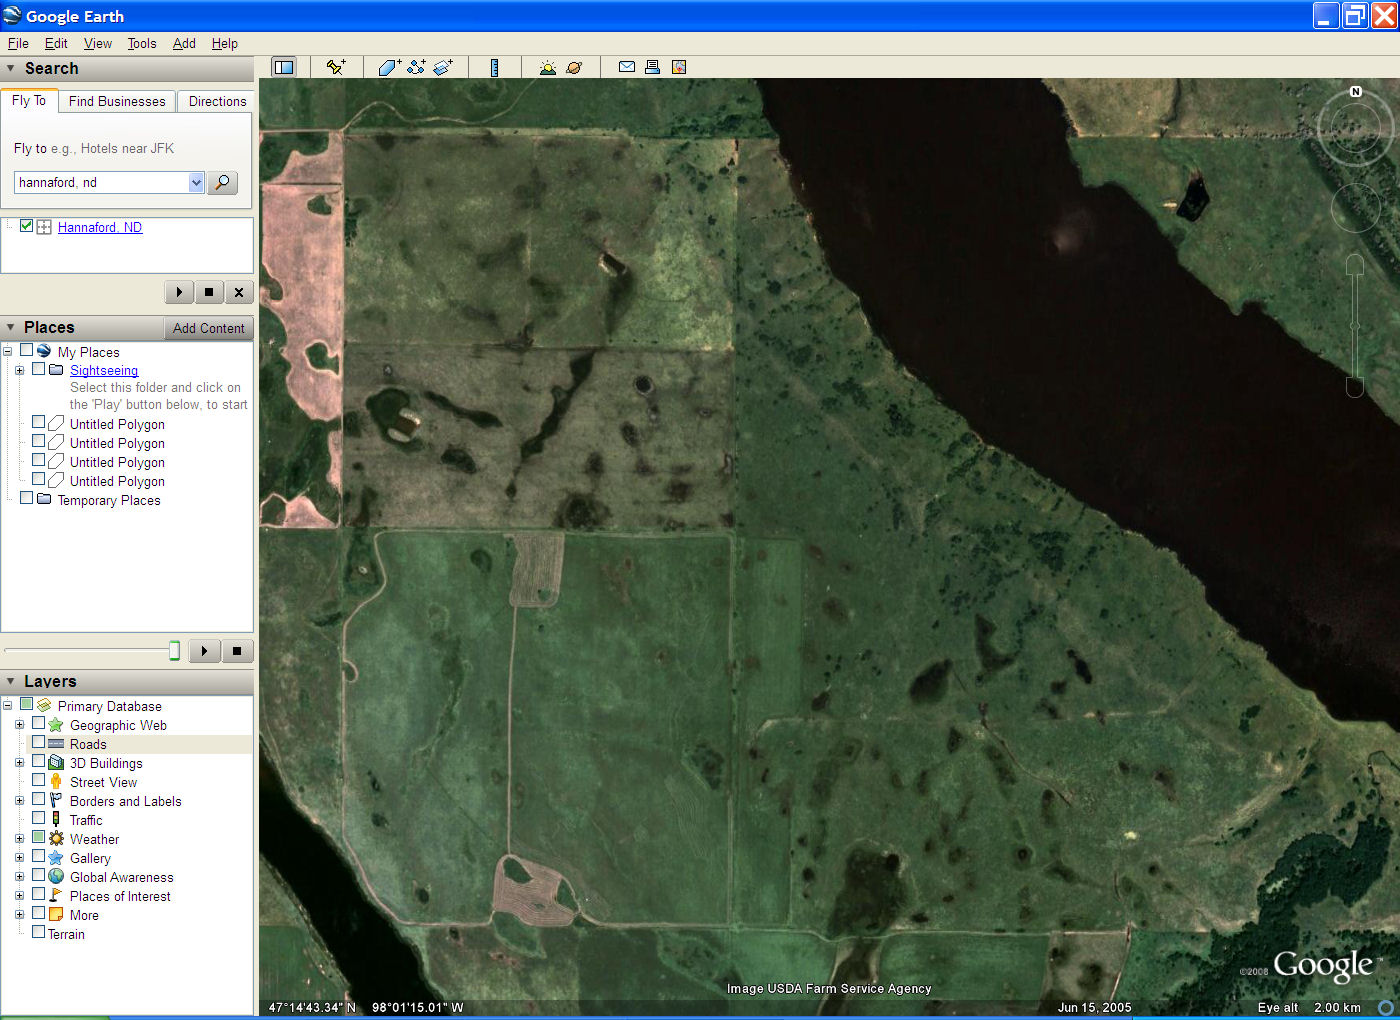Image resolution: width=1400 pixels, height=1020 pixels.
Task: Check the Sightseeing folder checkbox
Action: tap(39, 369)
